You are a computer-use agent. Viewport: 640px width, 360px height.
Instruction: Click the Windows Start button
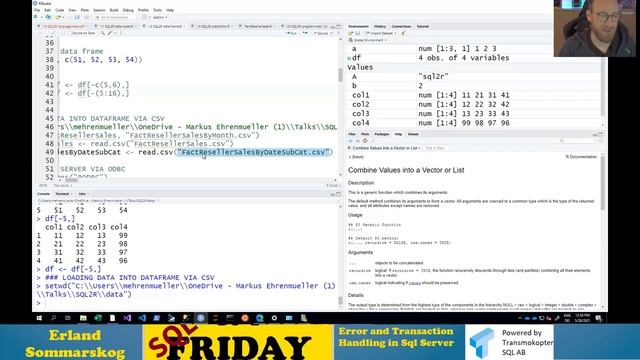[39, 318]
